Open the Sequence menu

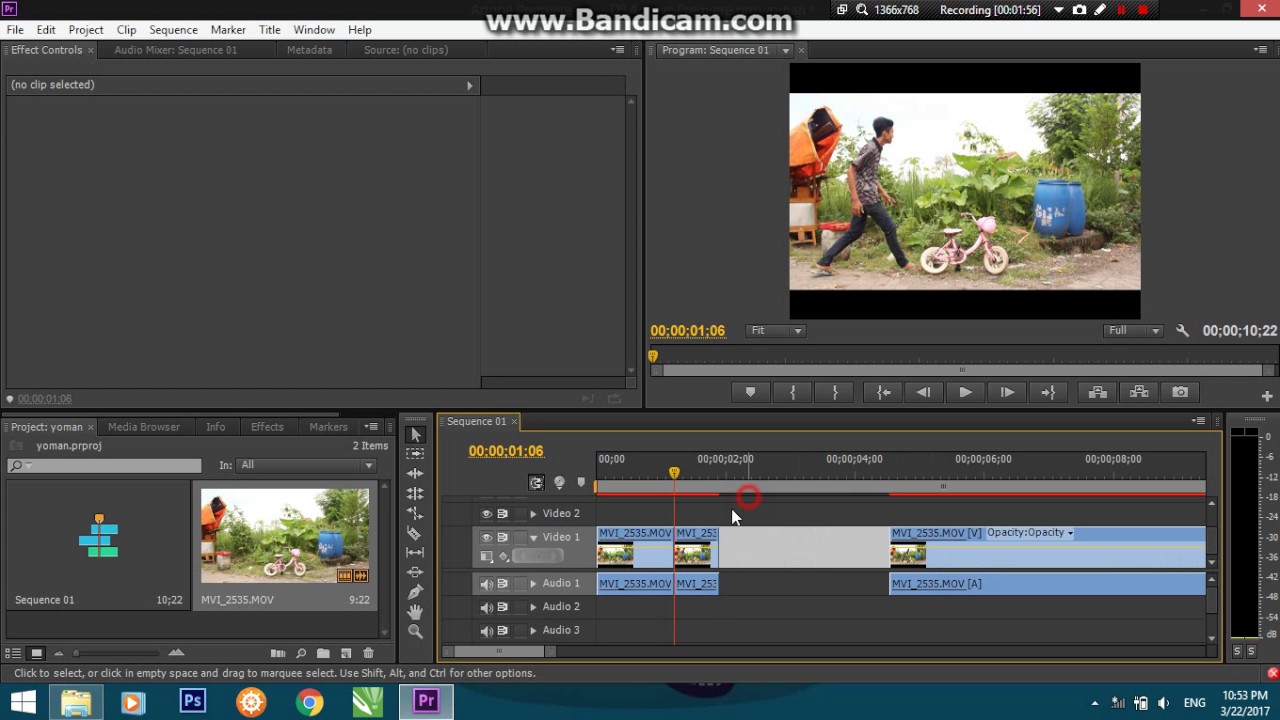tap(173, 30)
